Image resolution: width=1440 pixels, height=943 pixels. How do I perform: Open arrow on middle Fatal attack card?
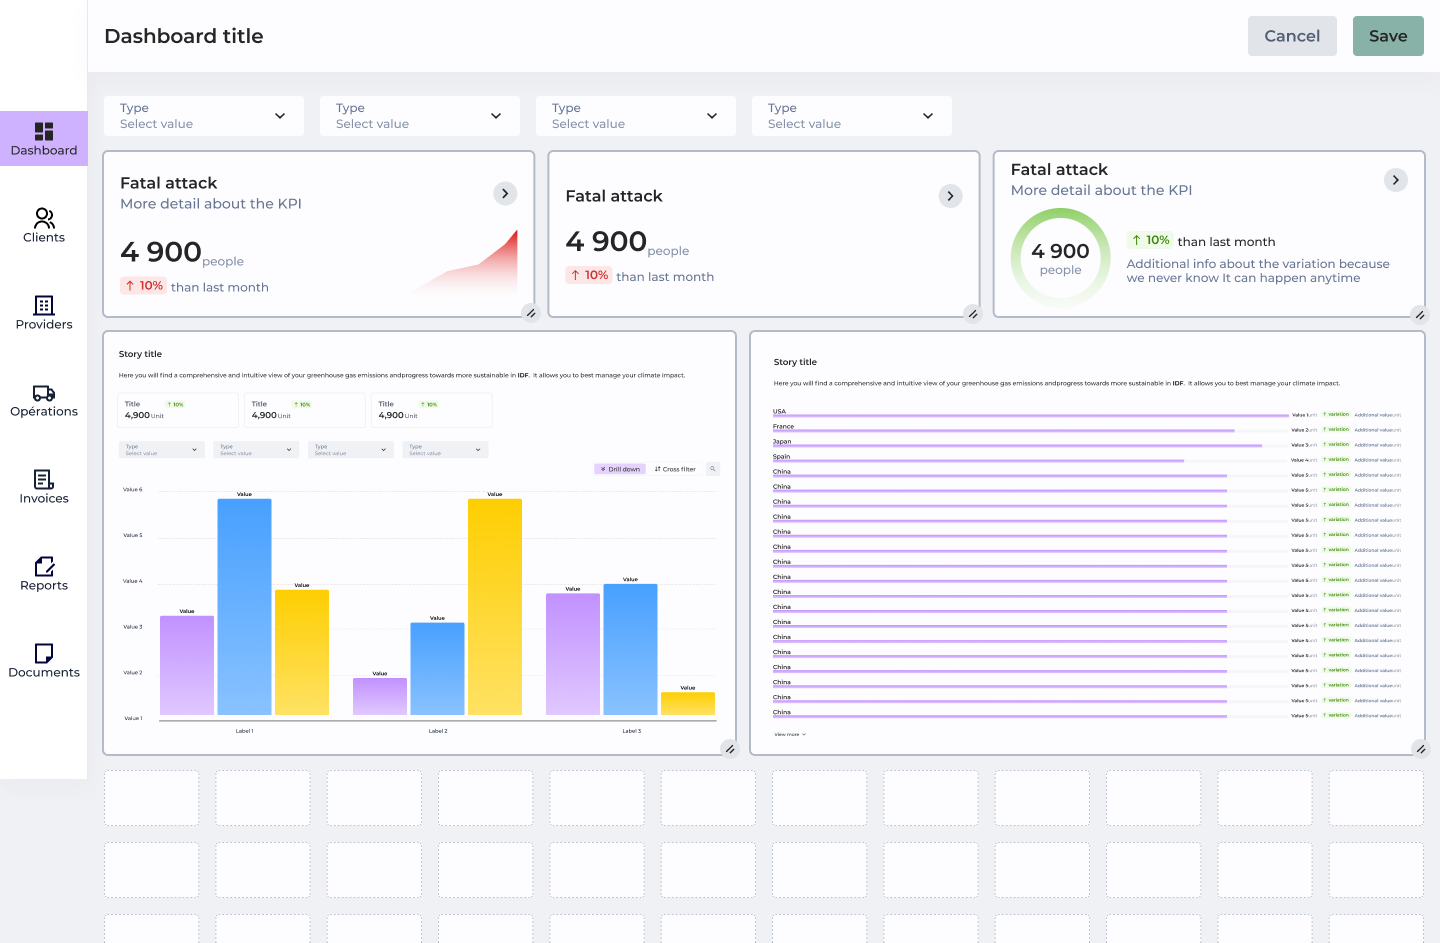[x=950, y=196]
